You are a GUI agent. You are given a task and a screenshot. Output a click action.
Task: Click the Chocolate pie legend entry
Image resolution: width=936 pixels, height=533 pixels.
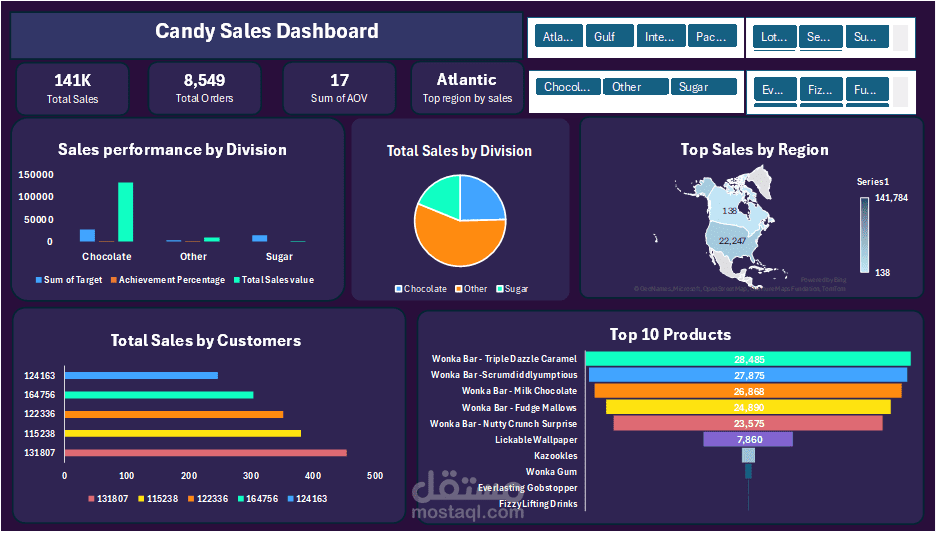click(x=421, y=289)
